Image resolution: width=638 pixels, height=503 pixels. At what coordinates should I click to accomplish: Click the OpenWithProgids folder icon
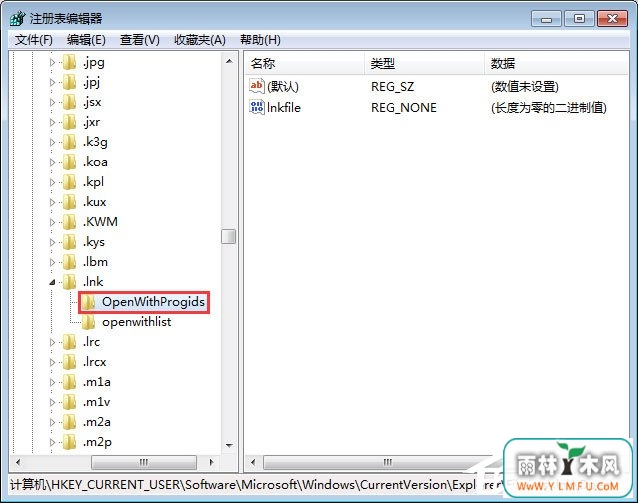pos(88,302)
